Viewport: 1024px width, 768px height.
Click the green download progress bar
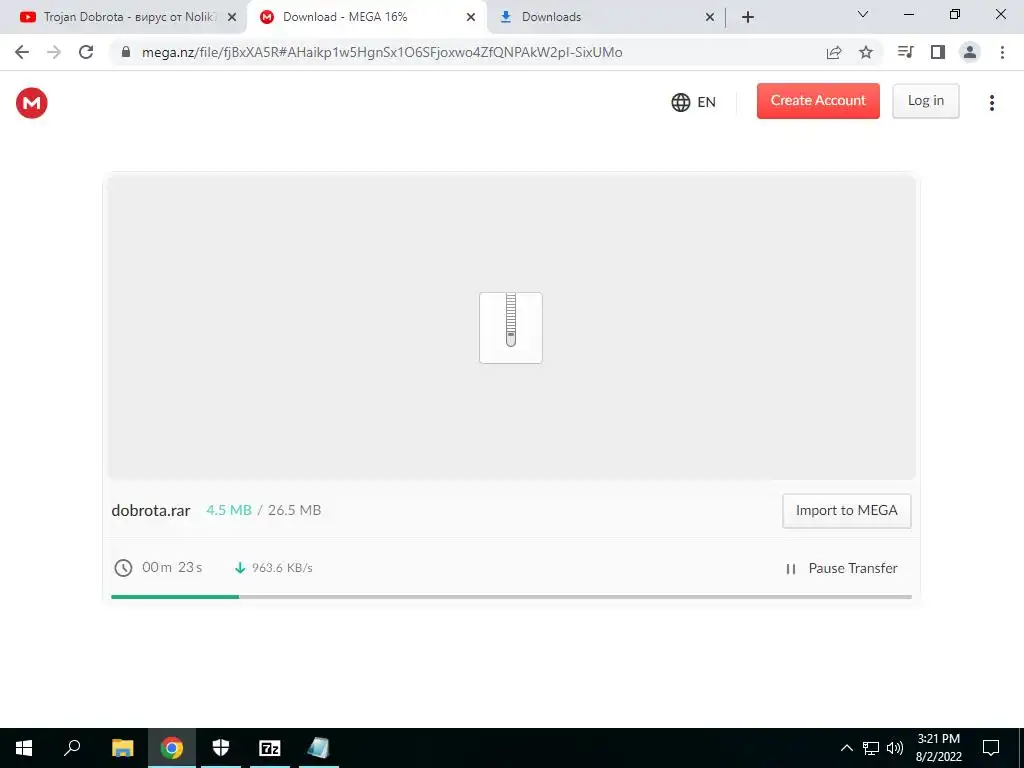coord(175,596)
